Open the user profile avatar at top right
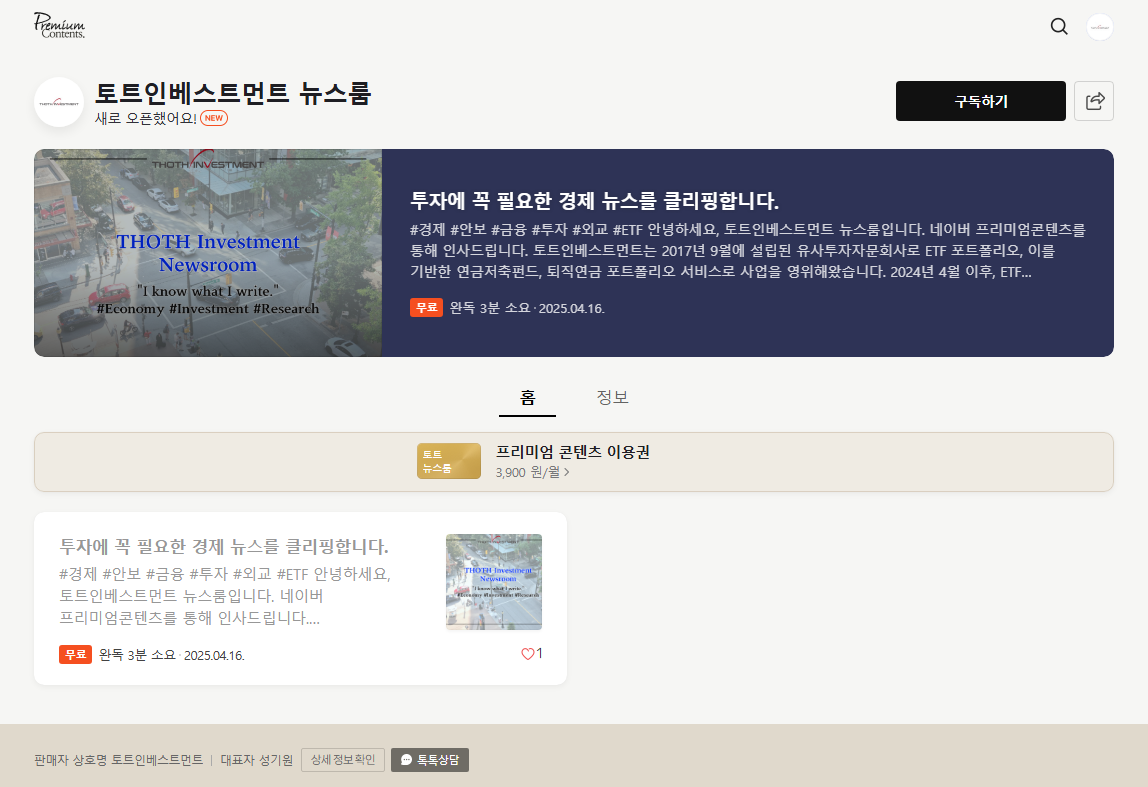1148x787 pixels. click(1099, 27)
